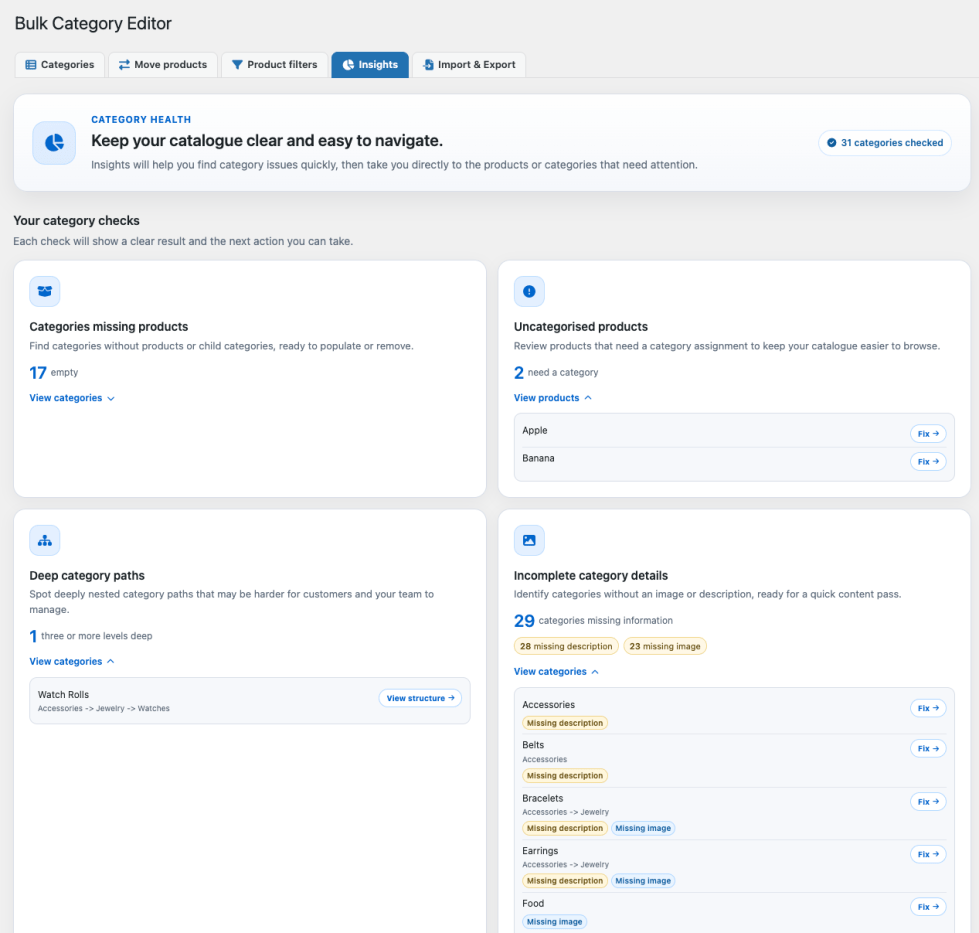Click the Watch Rolls category name

(63, 694)
